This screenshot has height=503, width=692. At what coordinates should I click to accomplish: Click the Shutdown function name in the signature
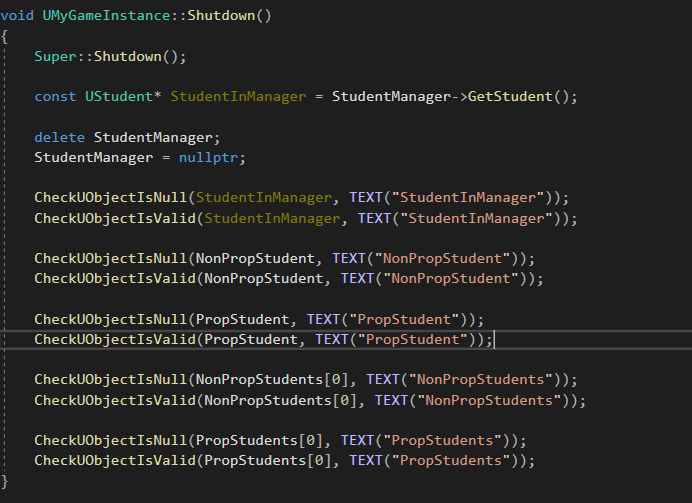pyautogui.click(x=221, y=15)
